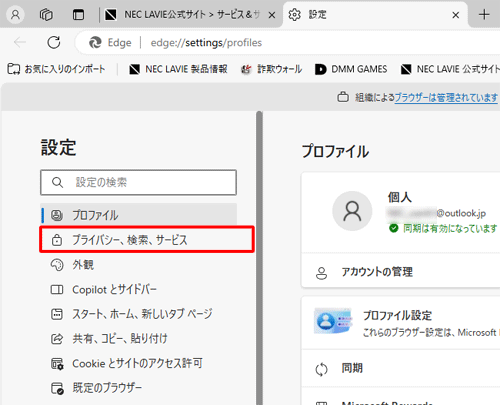Click the default browser icon

click(57, 388)
